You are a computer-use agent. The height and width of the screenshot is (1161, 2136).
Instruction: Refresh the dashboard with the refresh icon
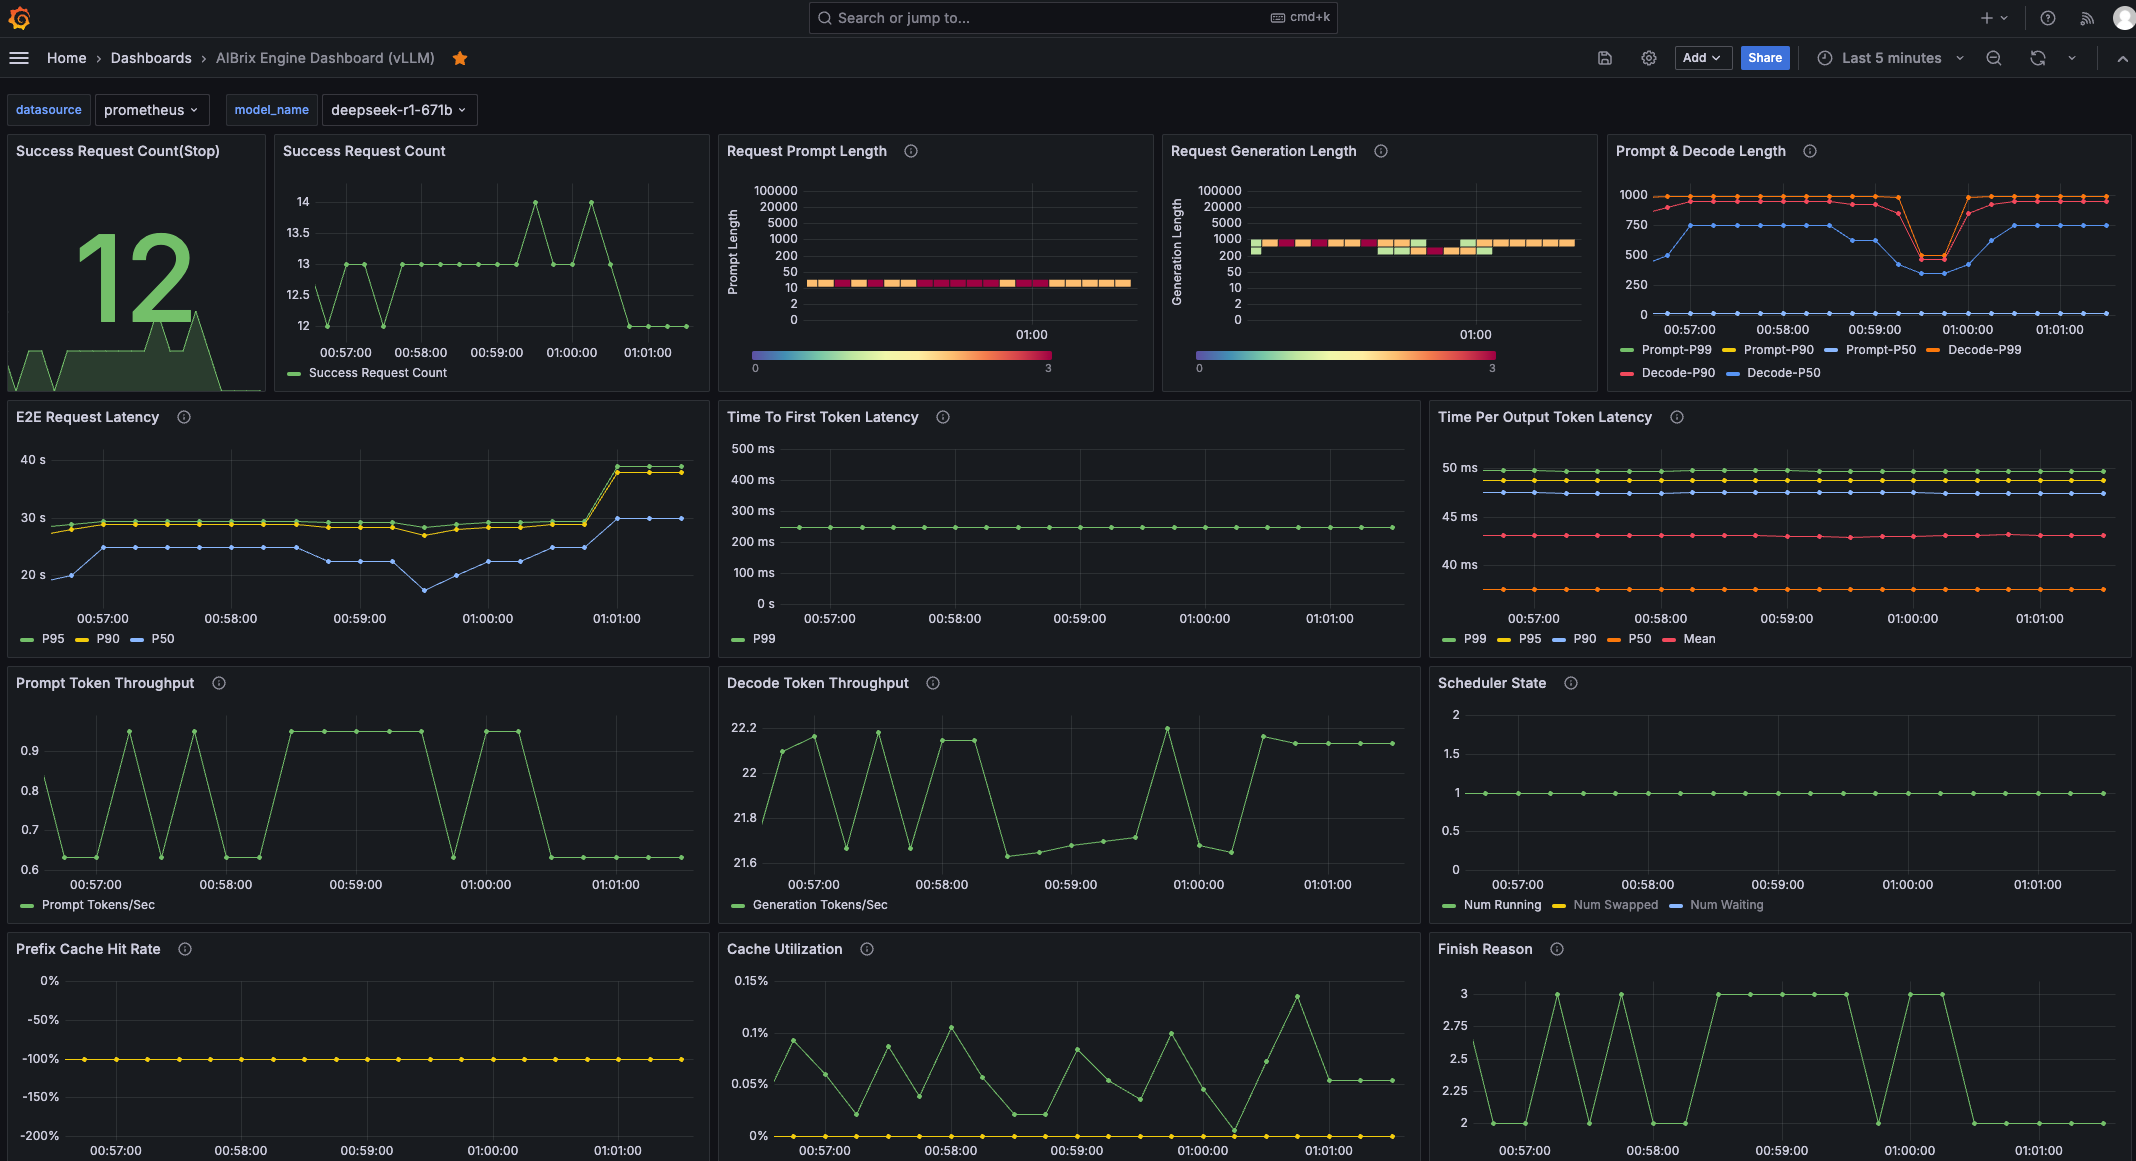coord(2038,58)
